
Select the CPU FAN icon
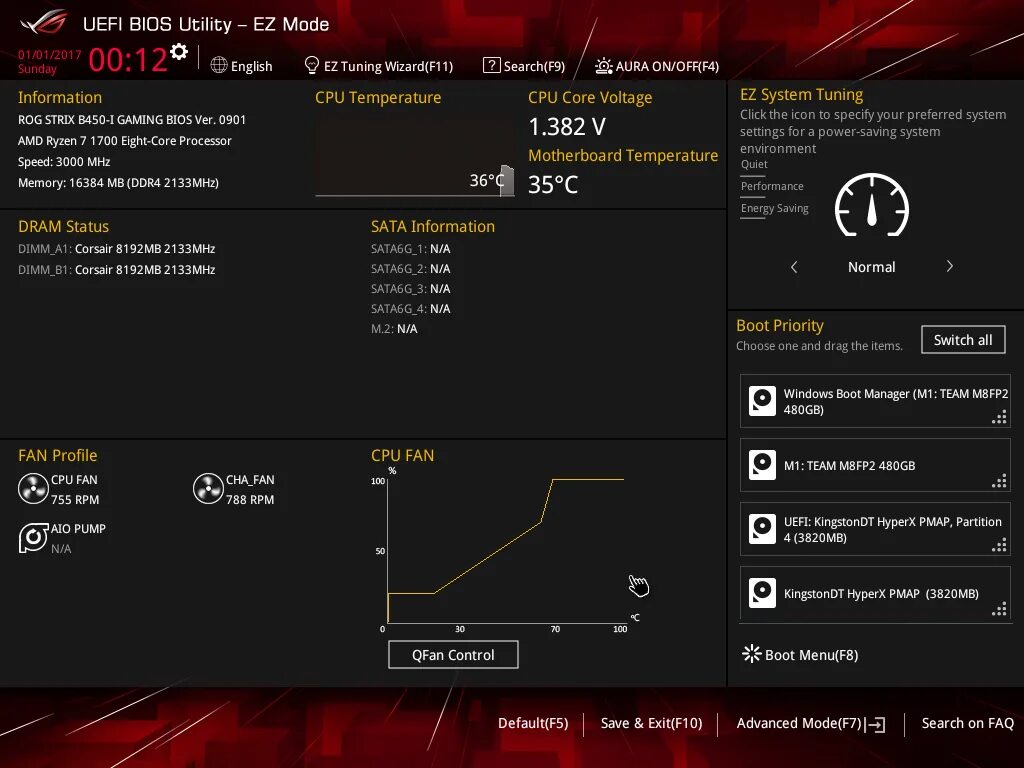(33, 488)
